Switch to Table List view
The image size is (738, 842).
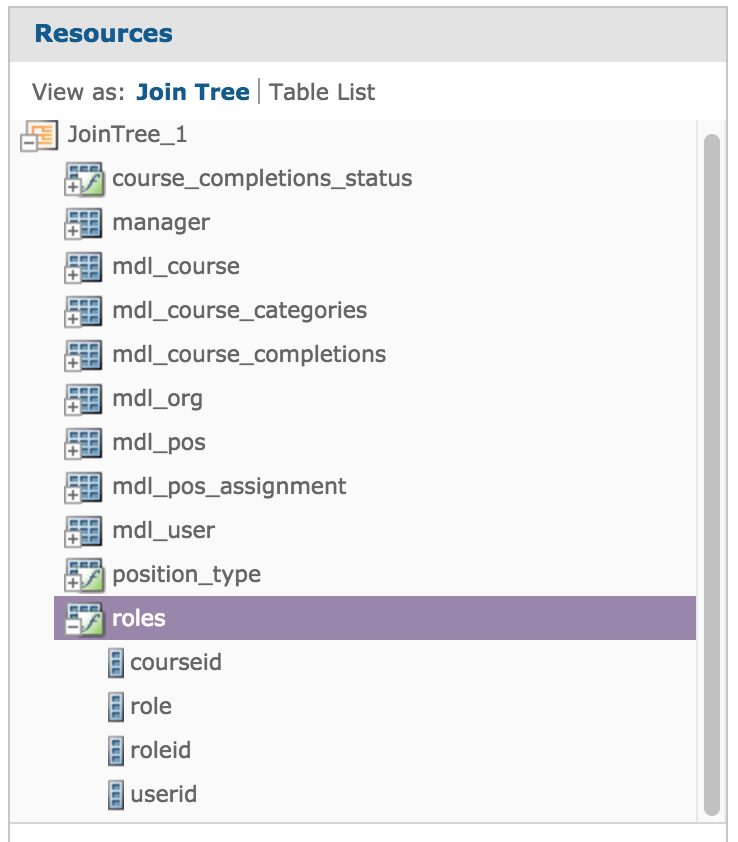pos(322,93)
